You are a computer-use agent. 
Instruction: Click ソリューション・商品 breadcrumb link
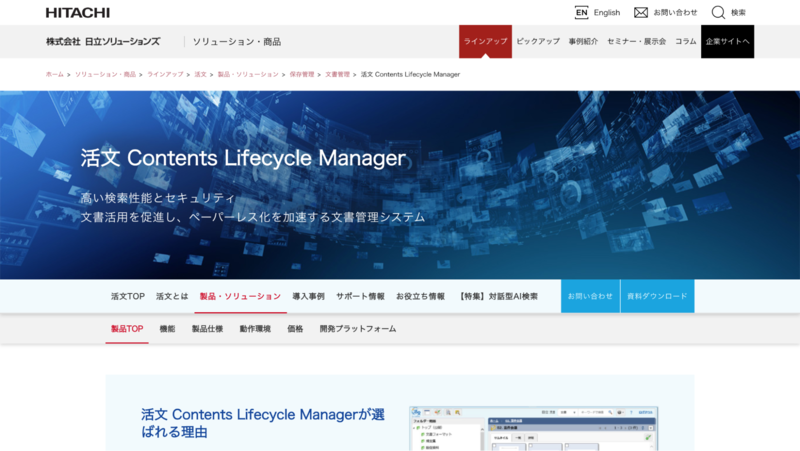(x=106, y=74)
